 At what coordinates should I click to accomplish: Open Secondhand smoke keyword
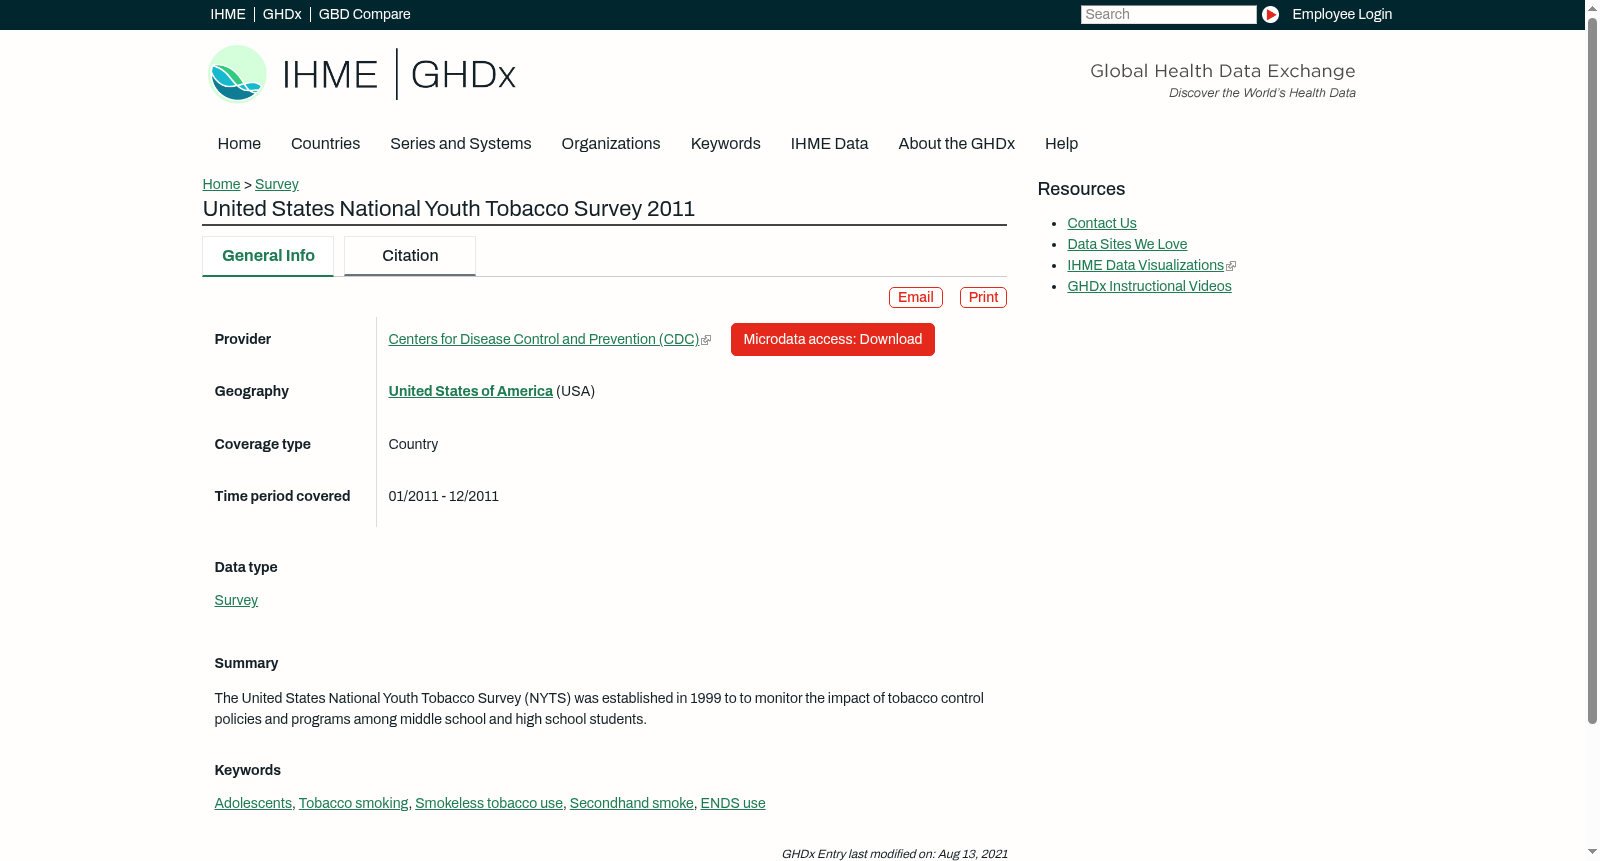point(632,803)
